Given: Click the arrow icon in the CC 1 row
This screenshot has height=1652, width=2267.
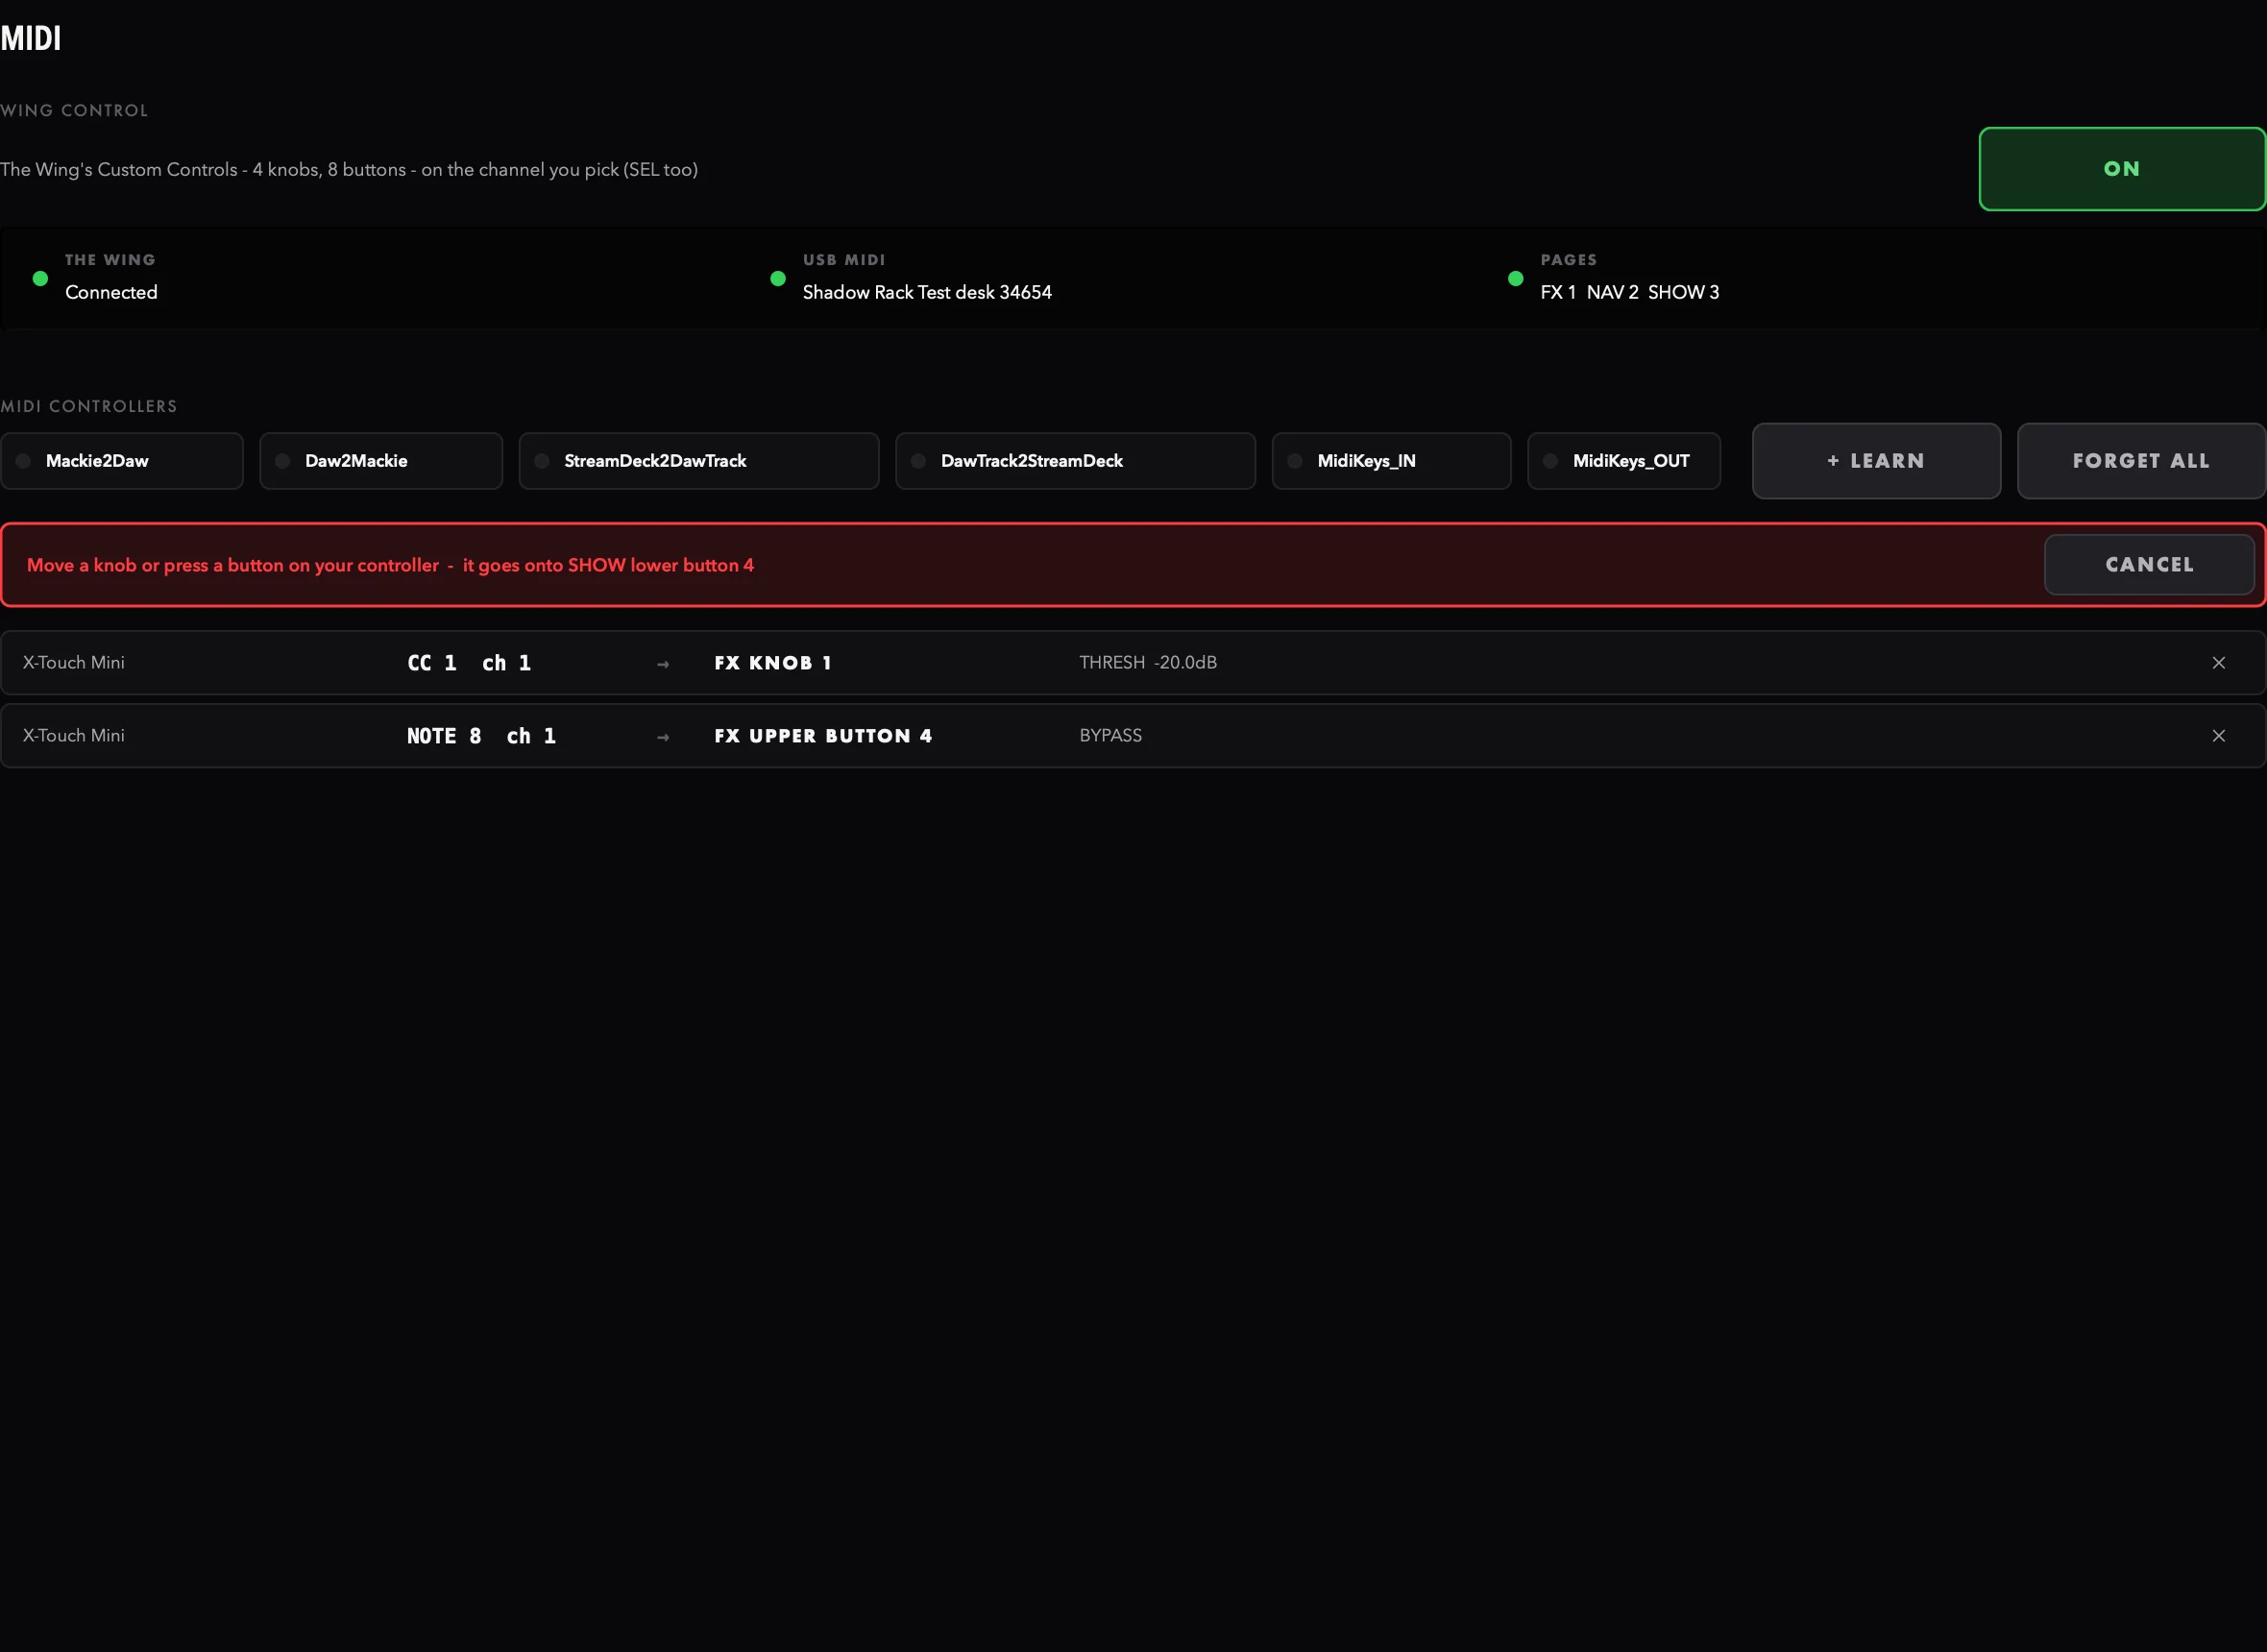Looking at the screenshot, I should [x=662, y=664].
